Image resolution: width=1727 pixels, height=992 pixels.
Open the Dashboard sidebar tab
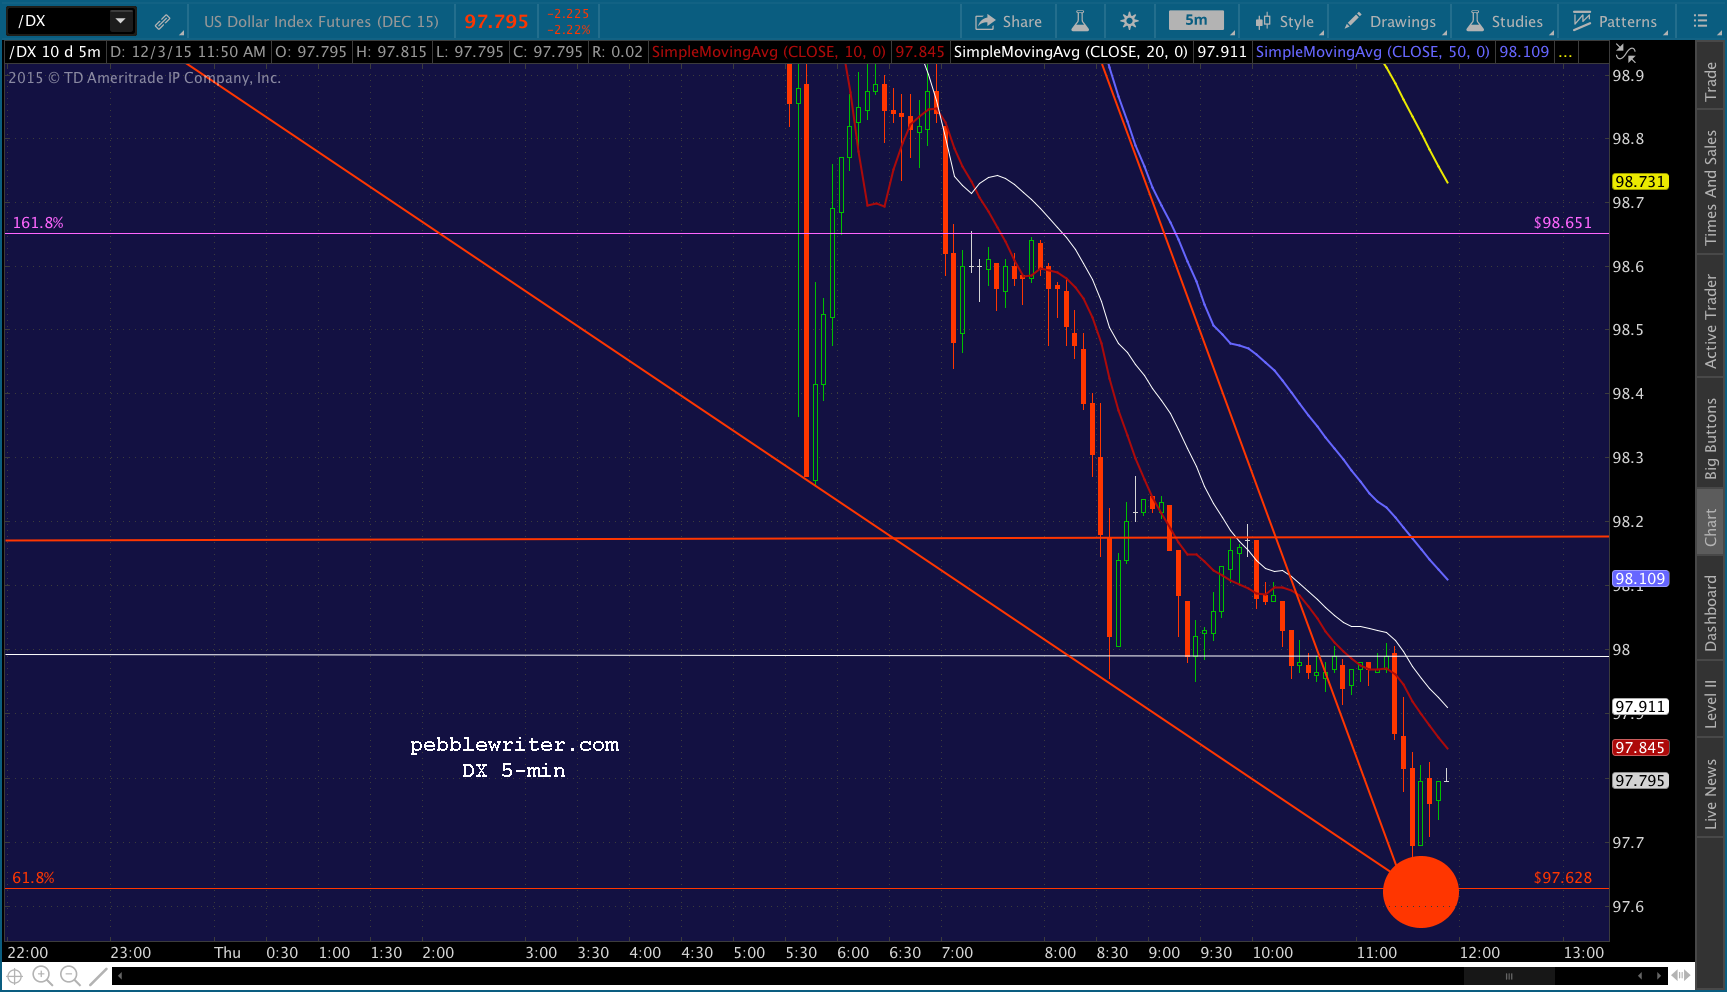[x=1711, y=613]
